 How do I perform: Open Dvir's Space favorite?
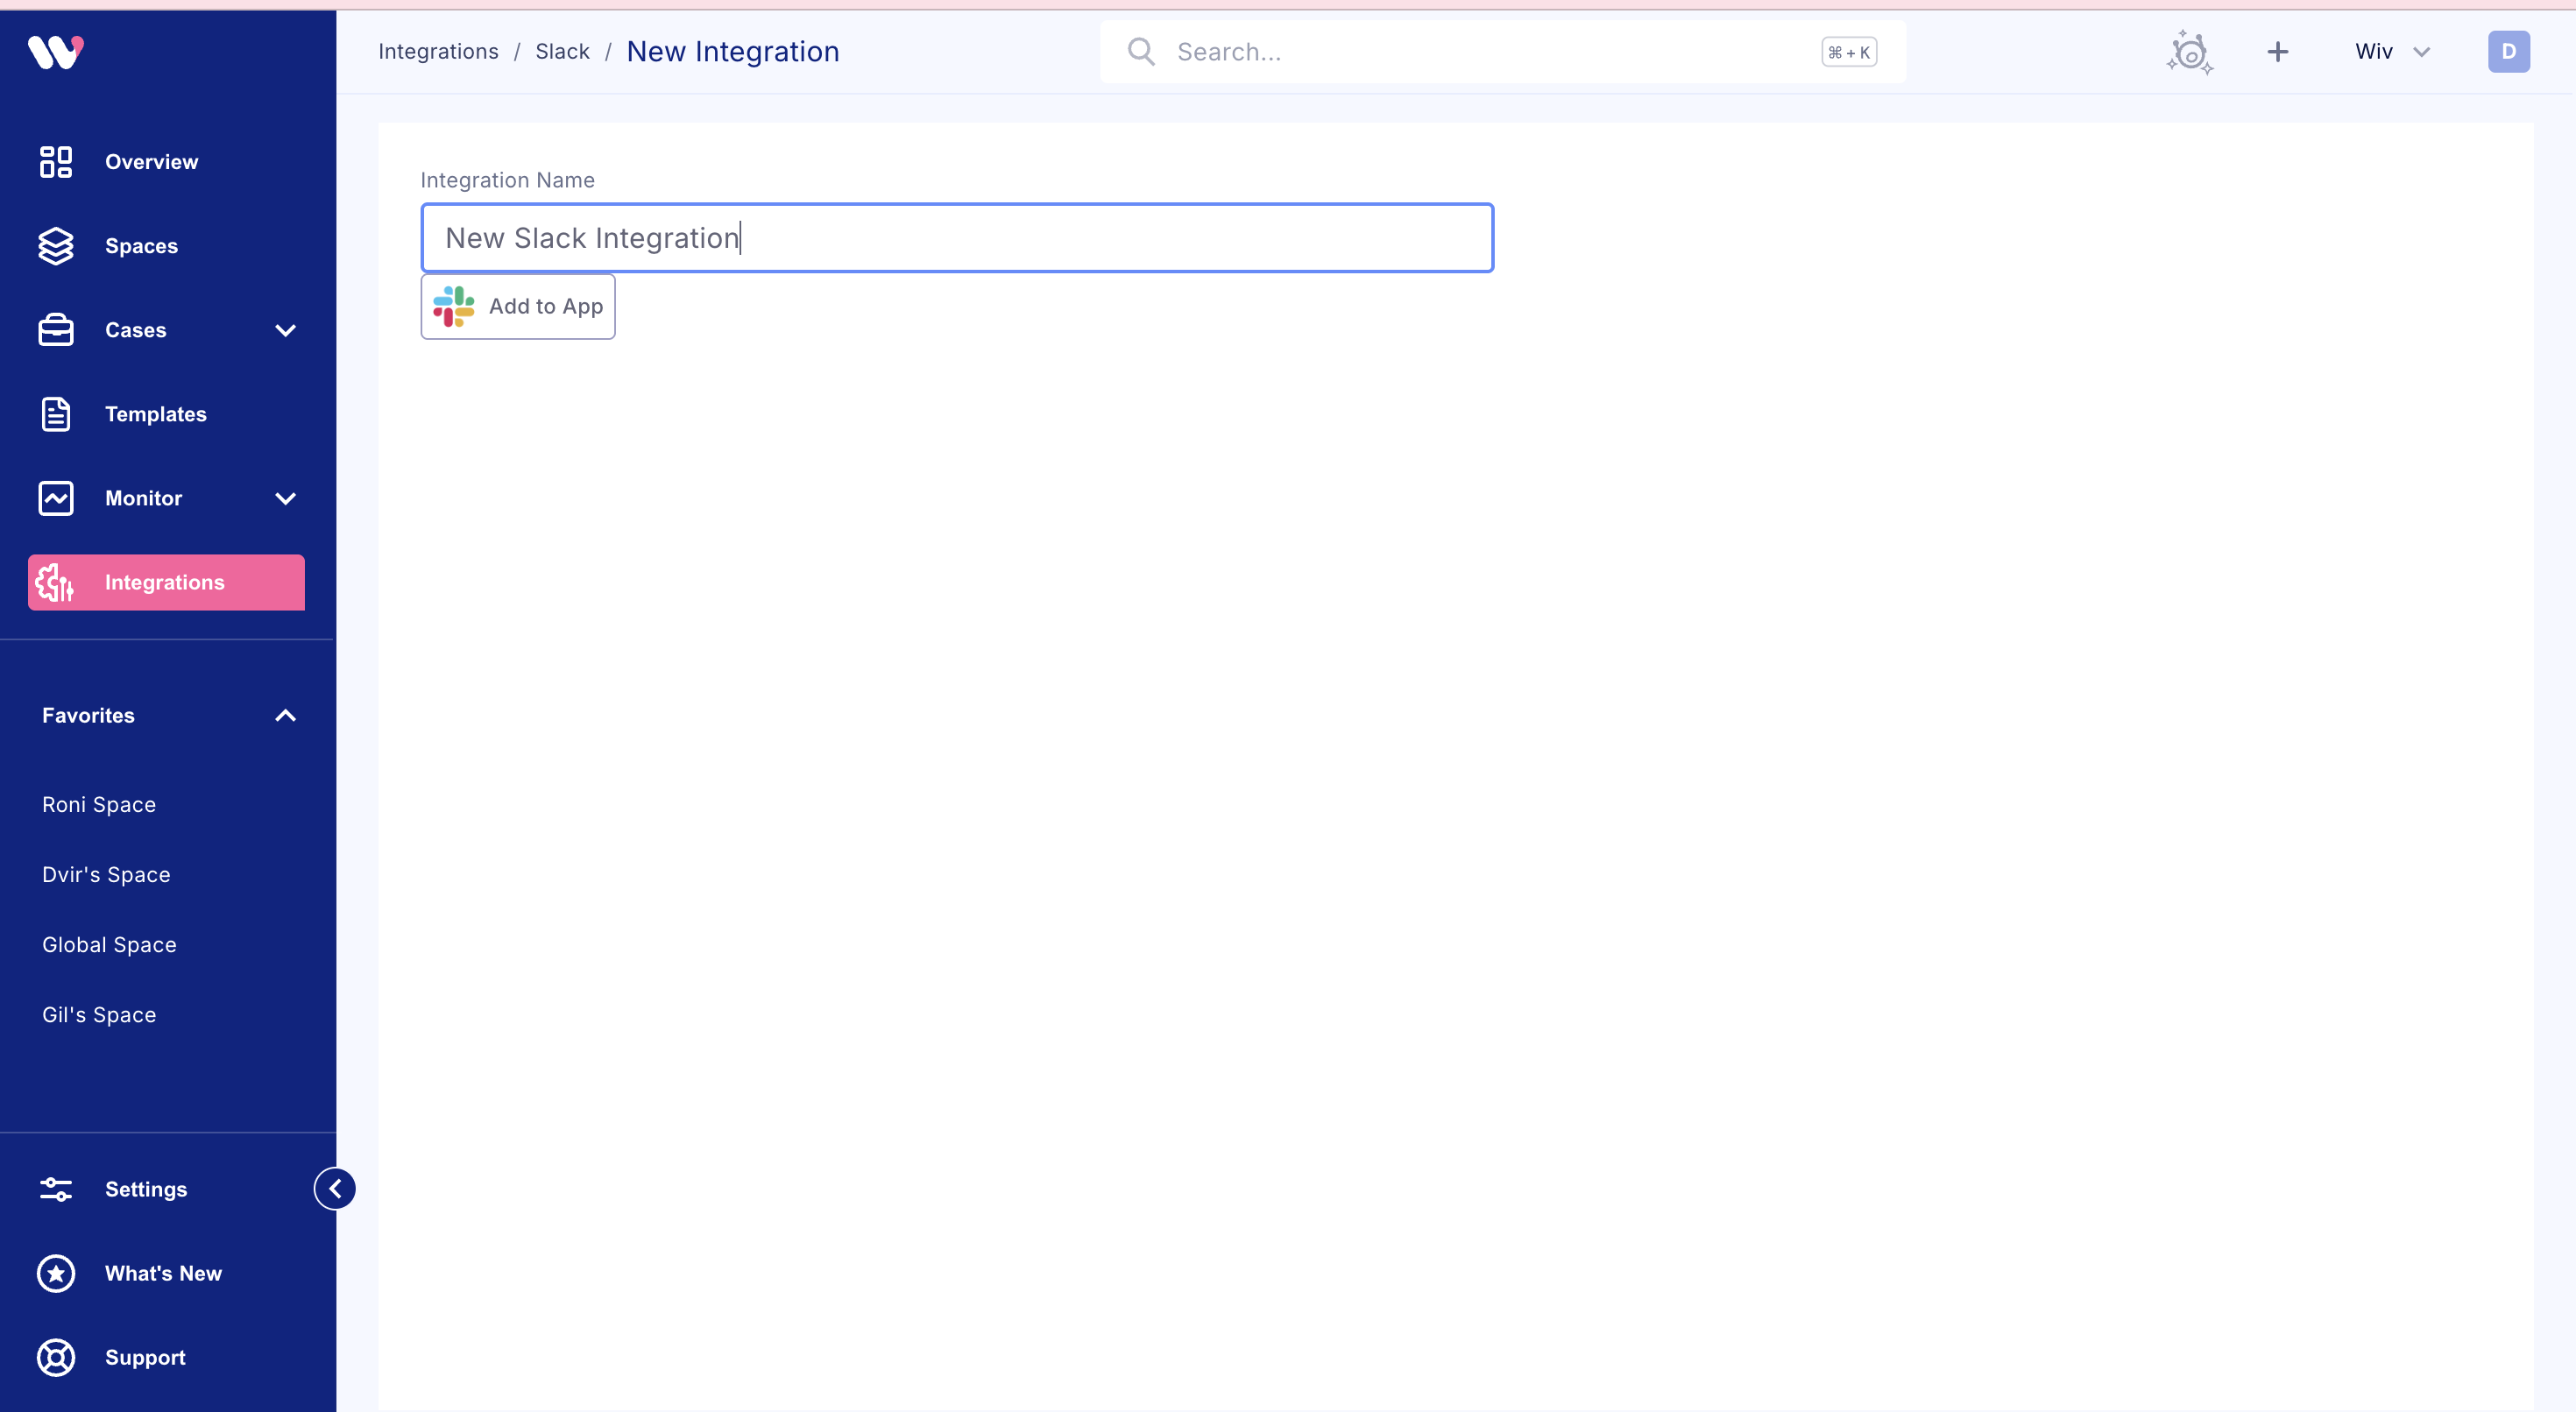click(106, 874)
